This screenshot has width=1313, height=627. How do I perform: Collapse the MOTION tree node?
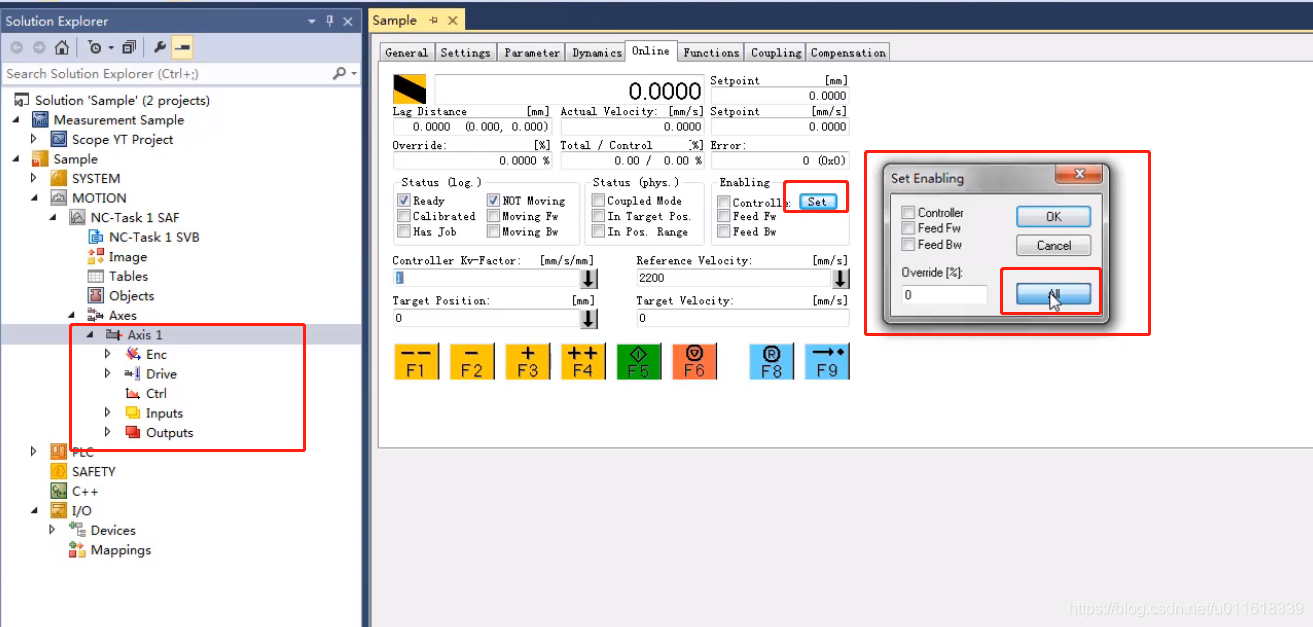point(34,198)
